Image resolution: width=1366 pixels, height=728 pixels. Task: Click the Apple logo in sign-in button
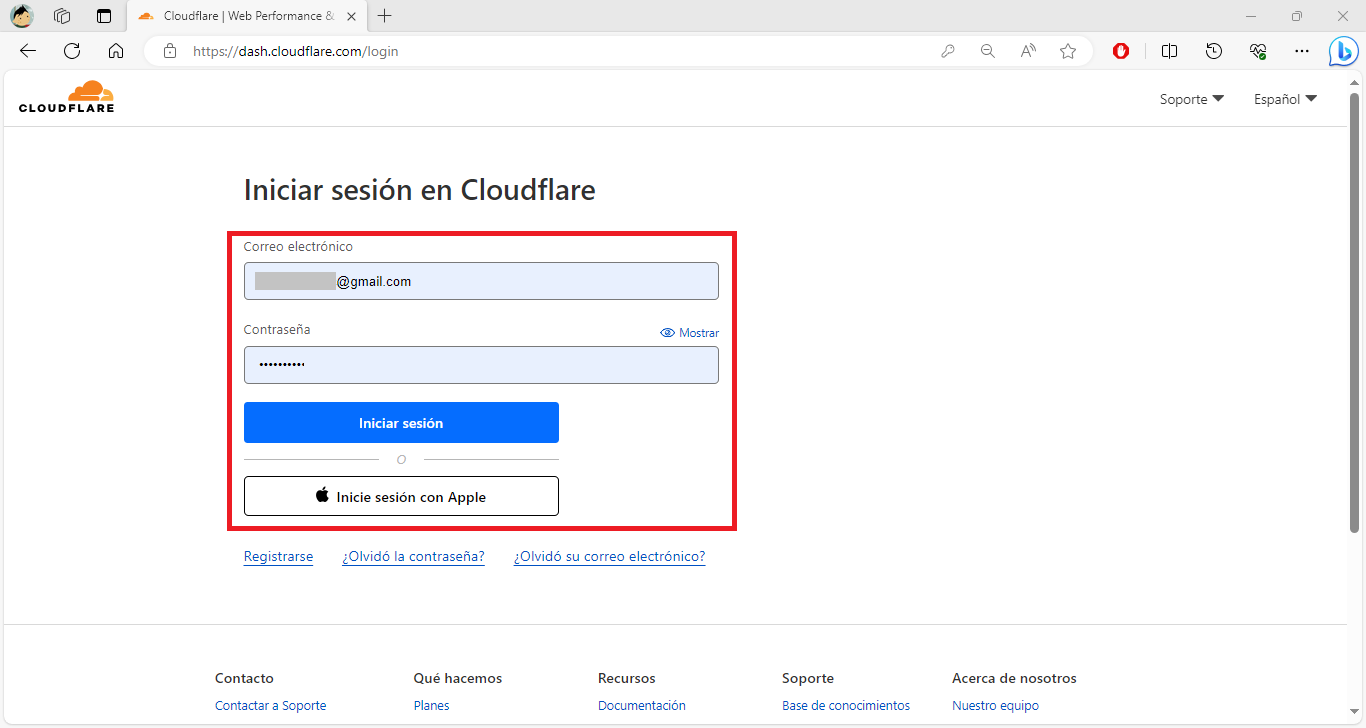point(322,495)
